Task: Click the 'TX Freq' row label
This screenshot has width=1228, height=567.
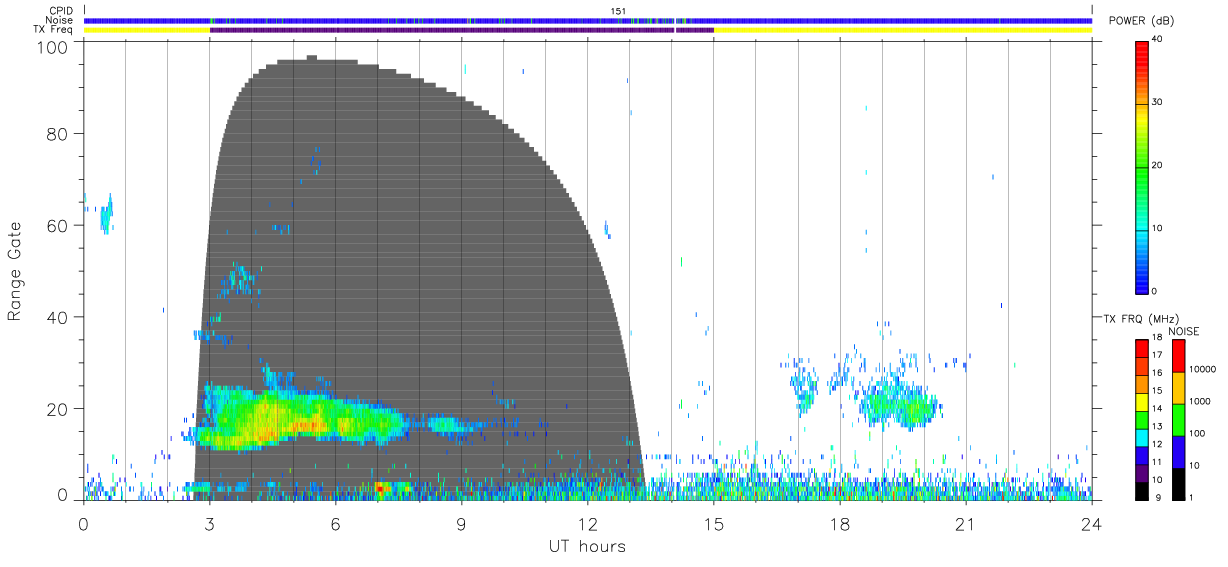Action: coord(54,30)
